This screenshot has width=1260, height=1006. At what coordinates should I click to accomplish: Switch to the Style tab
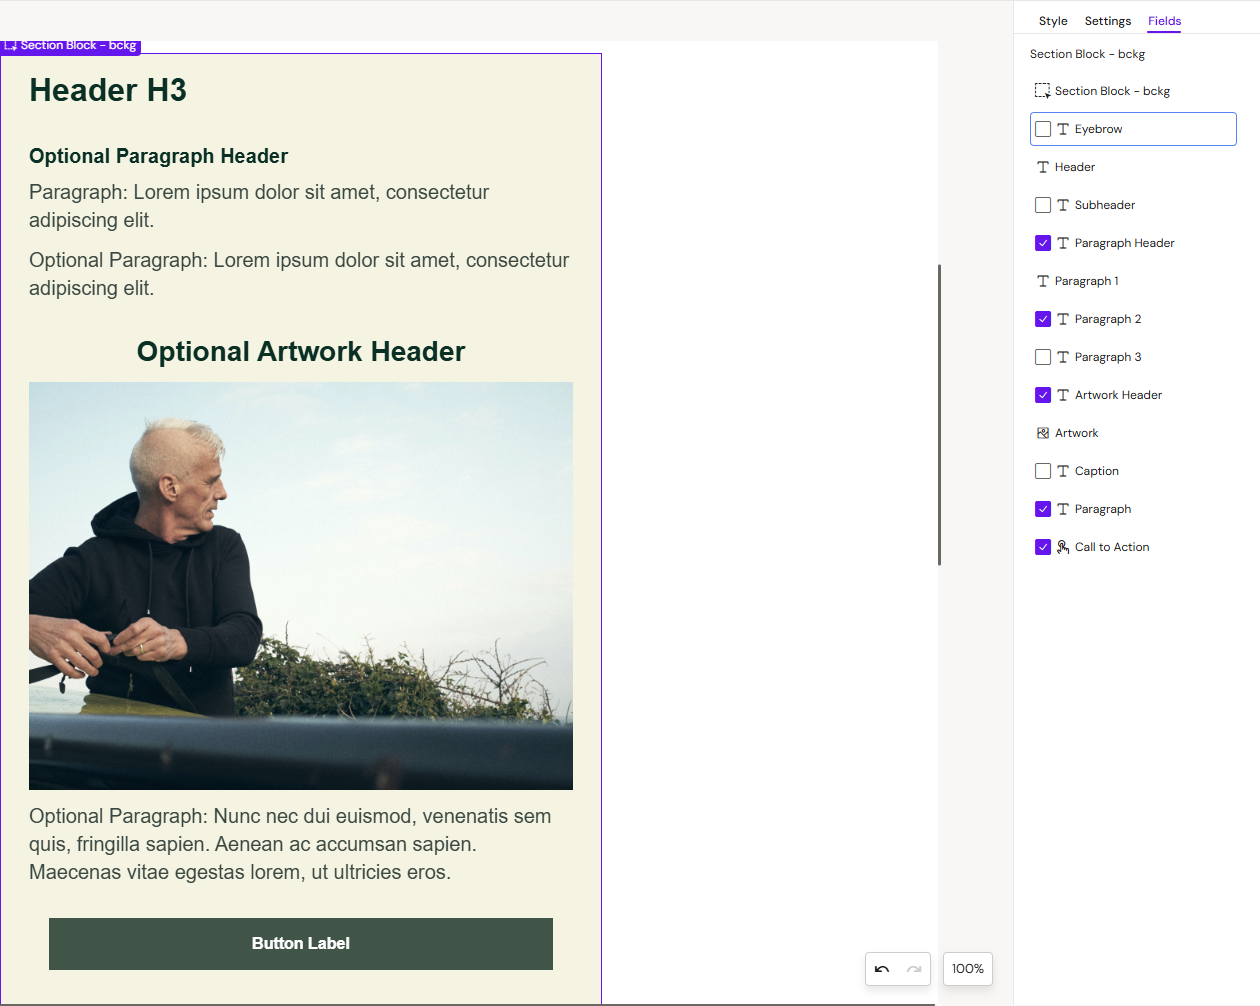click(1052, 21)
